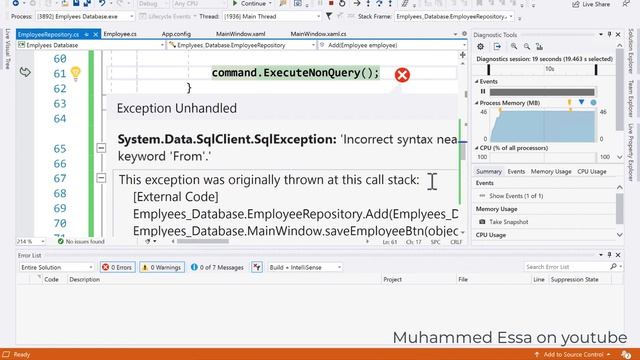Collapse the CPU graph section

point(476,148)
